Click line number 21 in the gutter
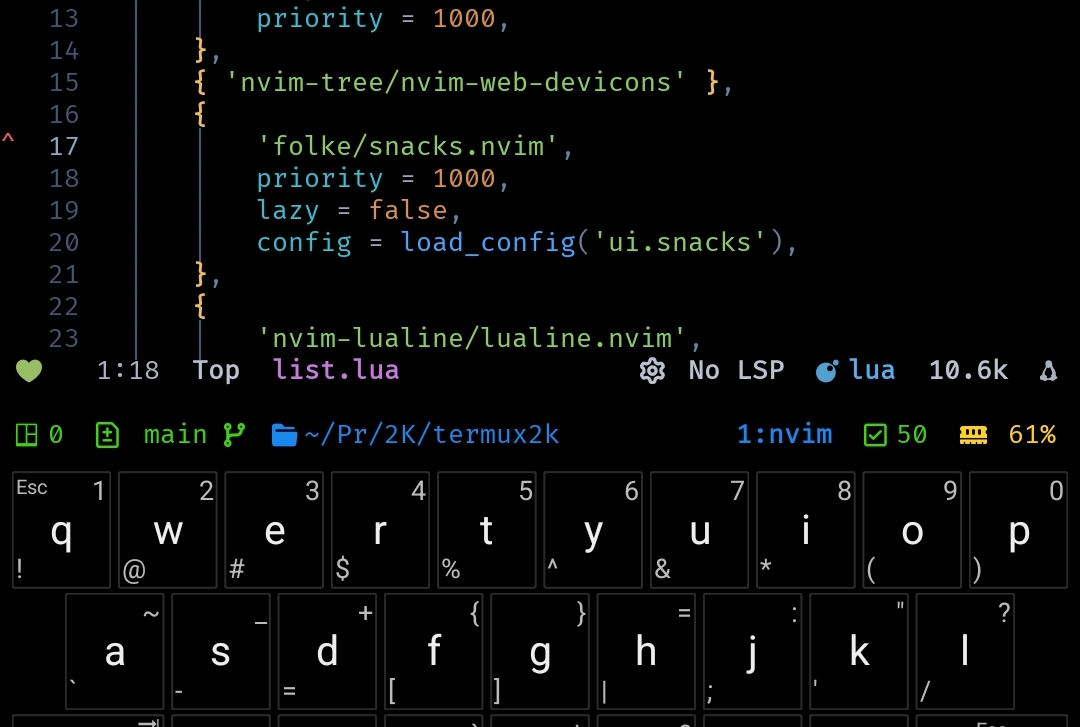The height and width of the screenshot is (727, 1080). point(63,274)
